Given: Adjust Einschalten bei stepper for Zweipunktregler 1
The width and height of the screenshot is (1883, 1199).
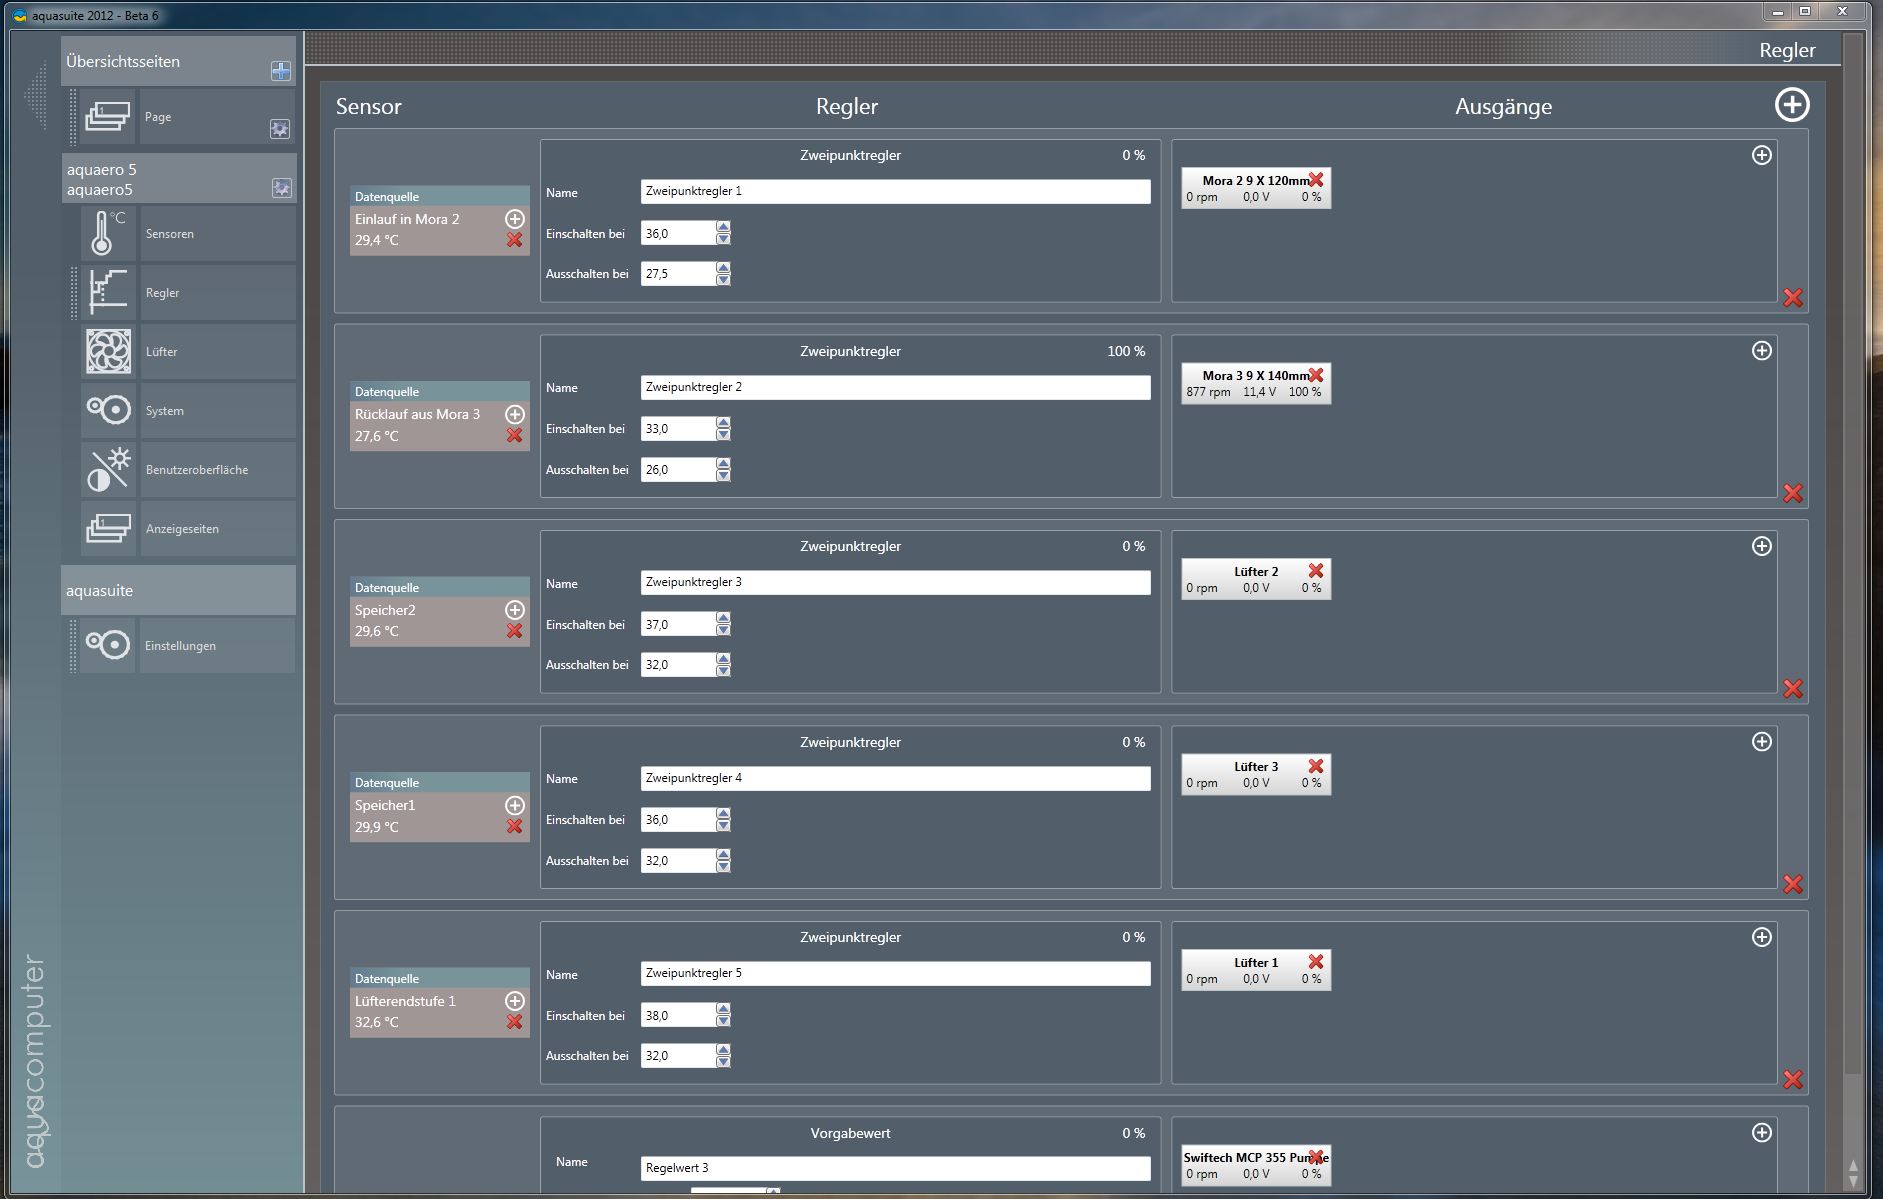Looking at the screenshot, I should click(723, 233).
